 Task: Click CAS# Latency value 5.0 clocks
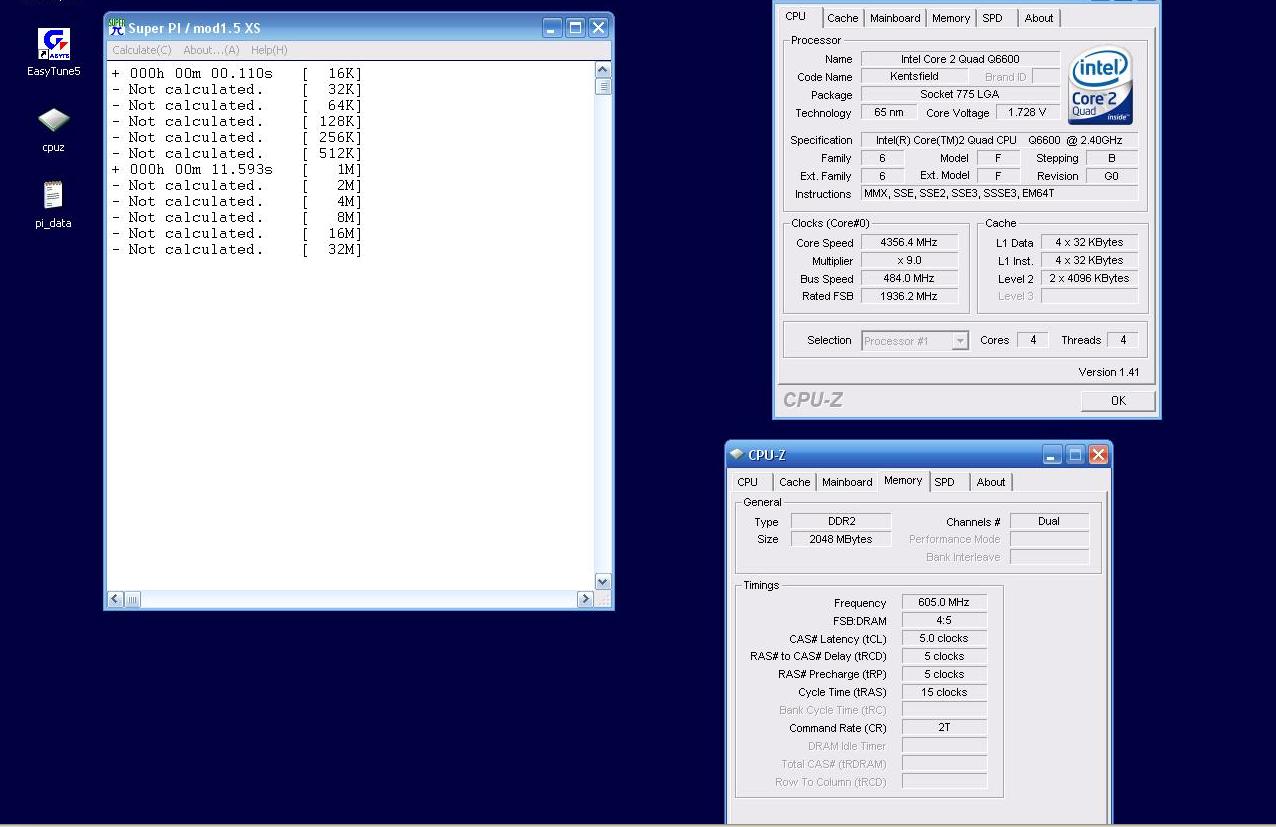(x=944, y=638)
